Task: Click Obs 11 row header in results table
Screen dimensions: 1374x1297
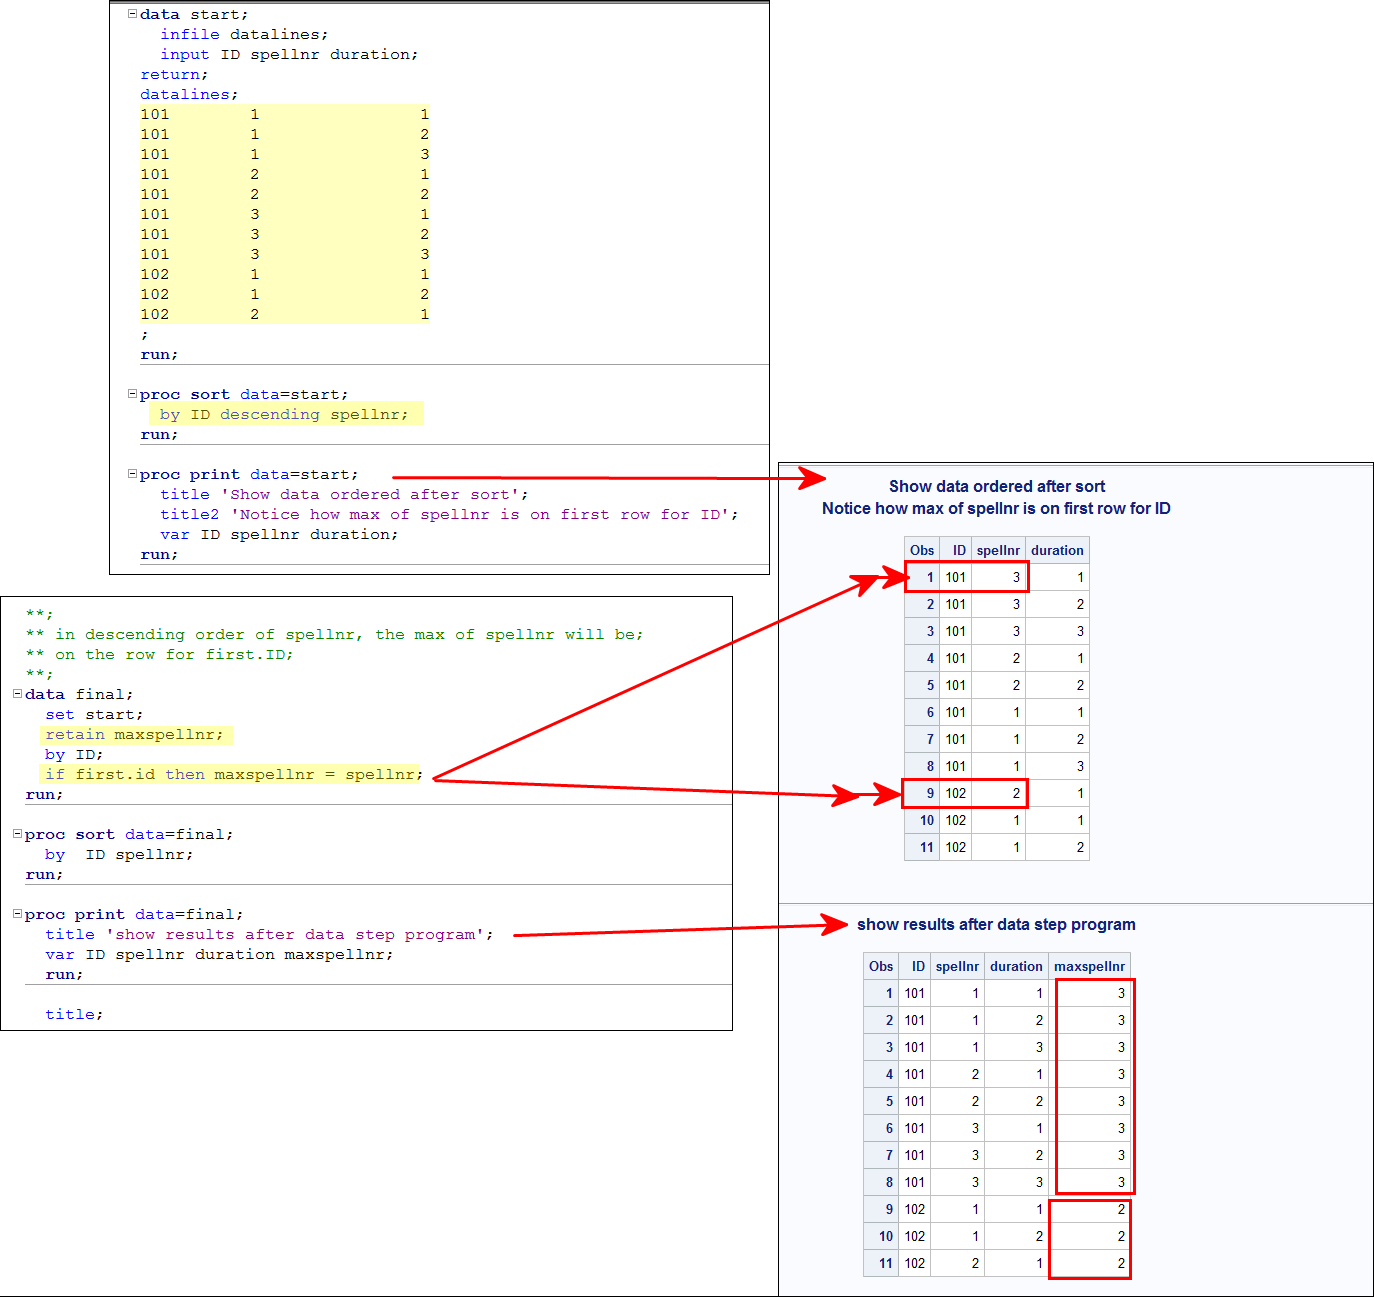Action: (x=881, y=1263)
